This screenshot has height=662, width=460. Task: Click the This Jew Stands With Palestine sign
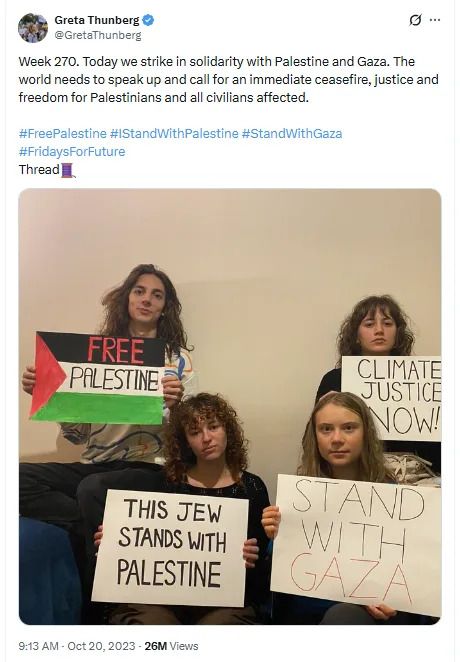(x=170, y=548)
